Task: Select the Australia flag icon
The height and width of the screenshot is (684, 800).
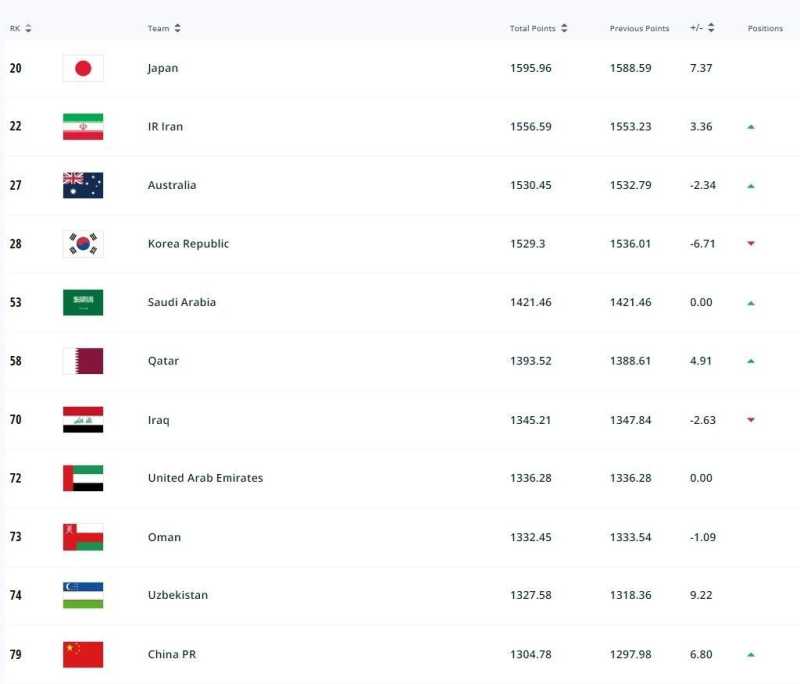Action: 83,185
